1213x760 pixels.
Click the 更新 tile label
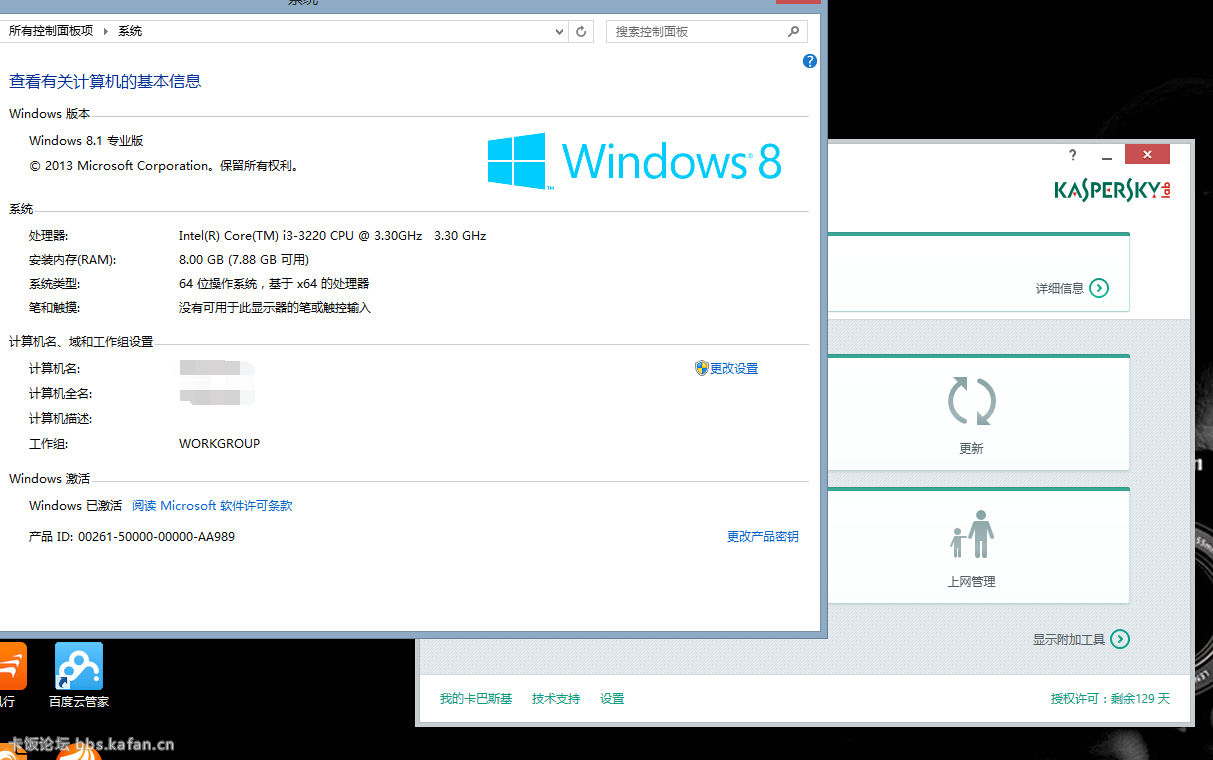click(x=971, y=448)
